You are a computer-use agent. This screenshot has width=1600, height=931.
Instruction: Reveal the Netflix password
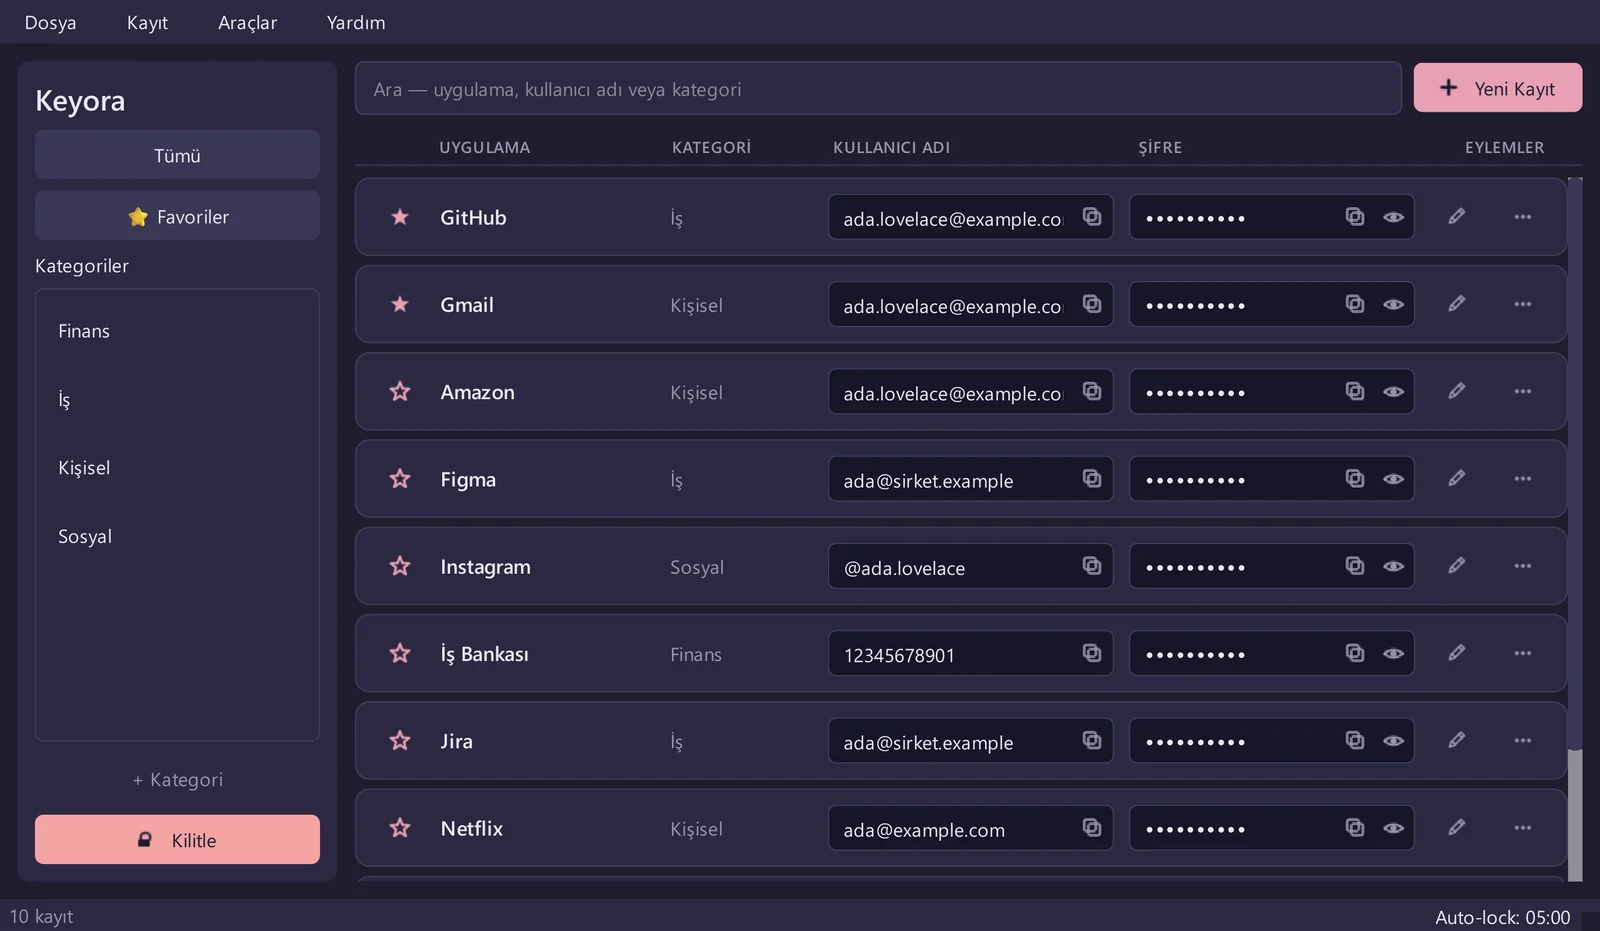tap(1393, 828)
